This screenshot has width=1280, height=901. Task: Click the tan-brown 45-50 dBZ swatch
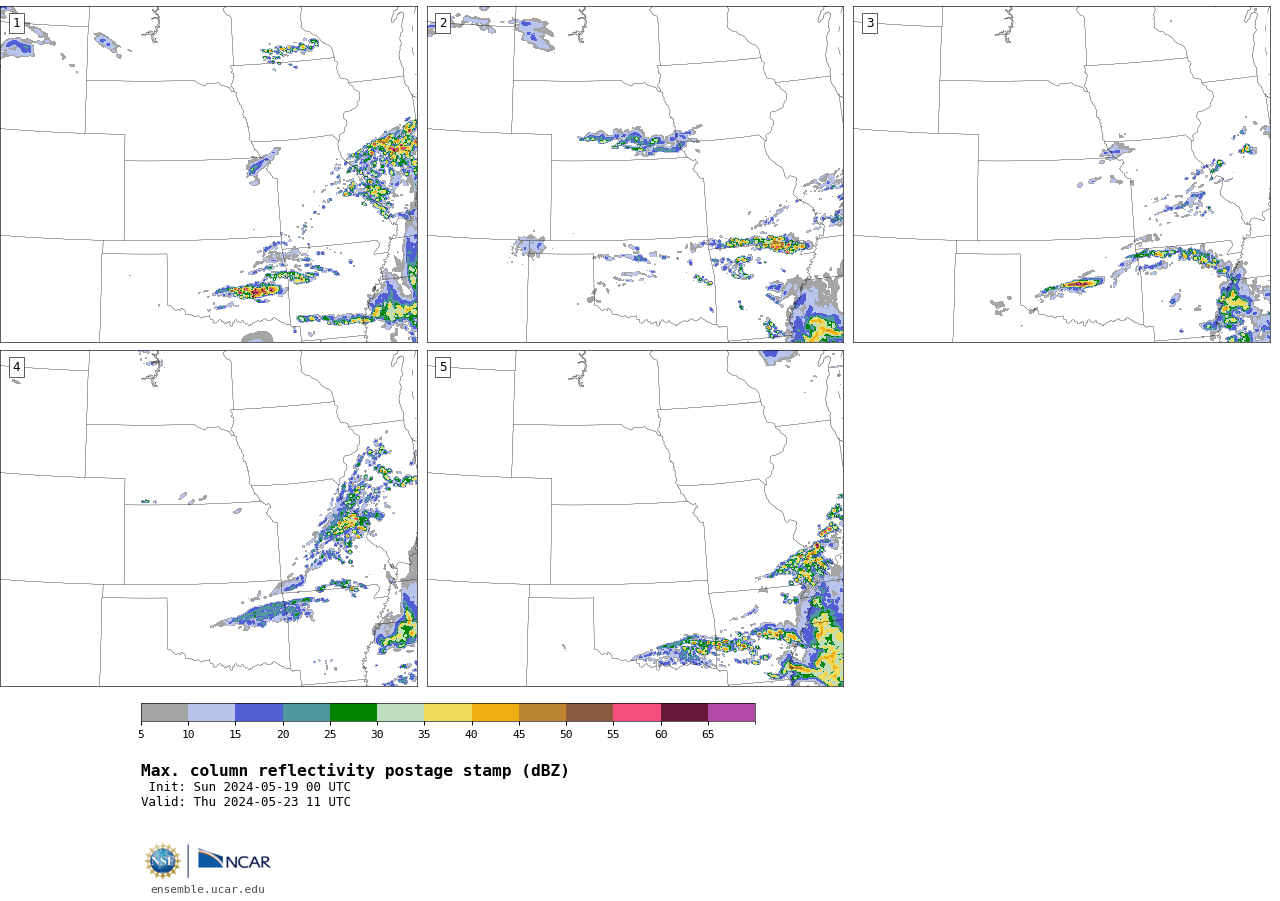pyautogui.click(x=542, y=713)
